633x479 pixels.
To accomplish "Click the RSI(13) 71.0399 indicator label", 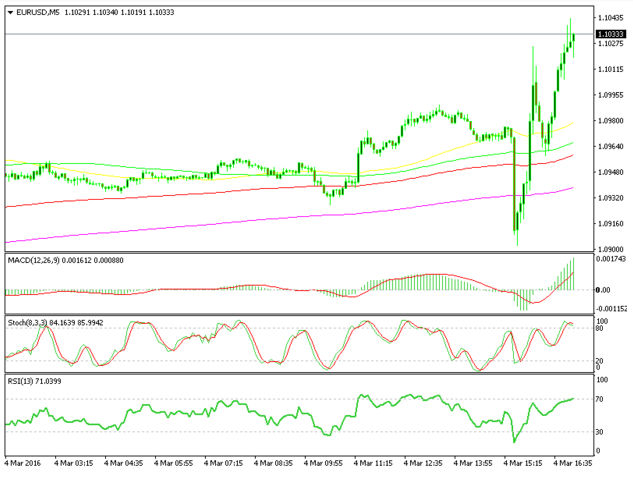I will [34, 381].
